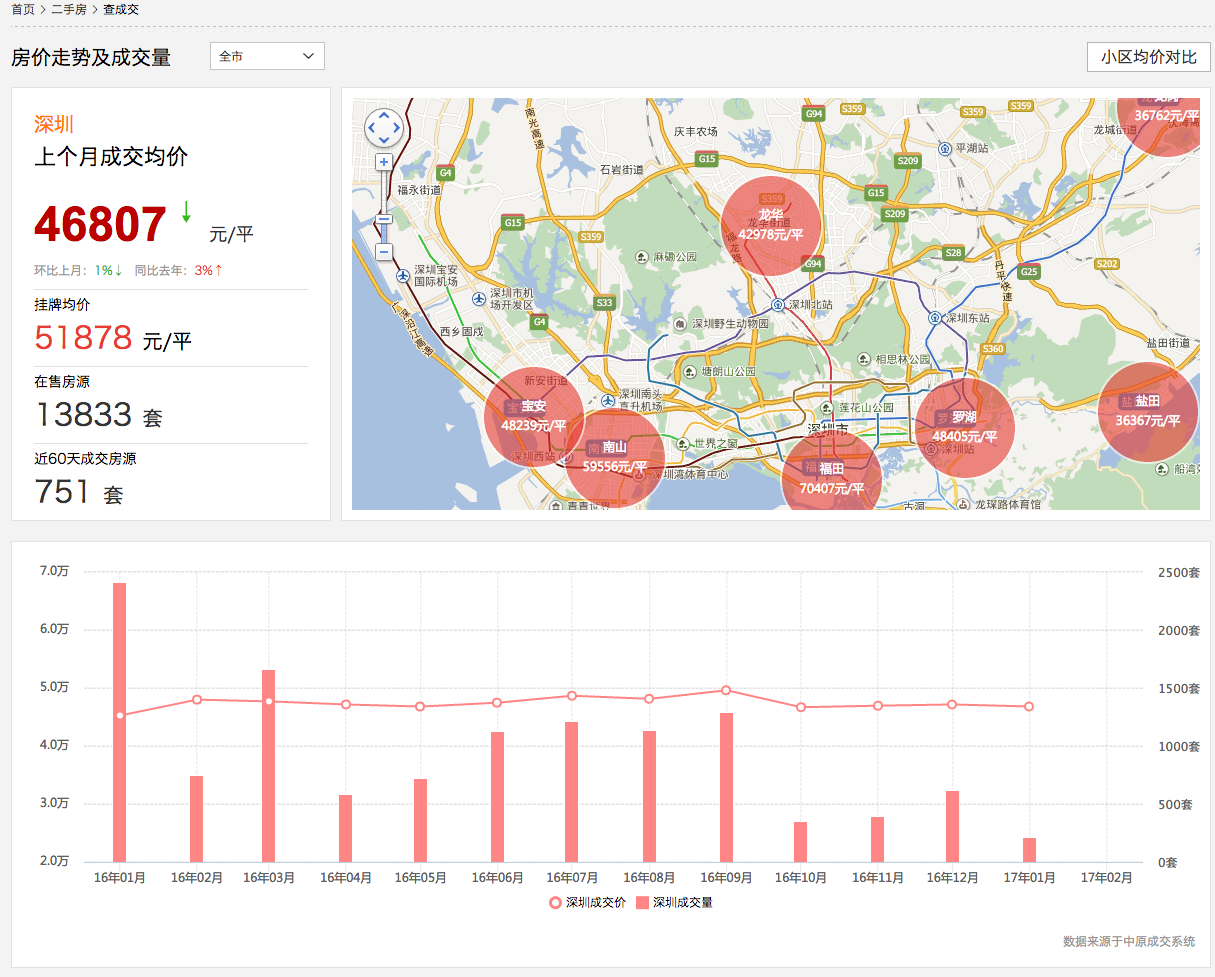Open the 全市 district dropdown
The height and width of the screenshot is (977, 1215).
pyautogui.click(x=267, y=56)
